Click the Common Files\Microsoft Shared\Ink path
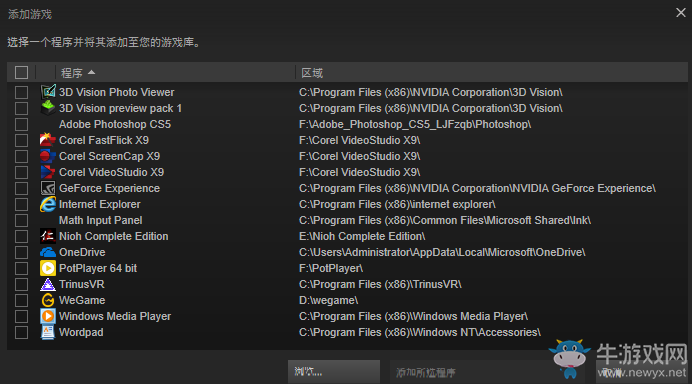Viewport: 692px width, 384px height. 445,220
